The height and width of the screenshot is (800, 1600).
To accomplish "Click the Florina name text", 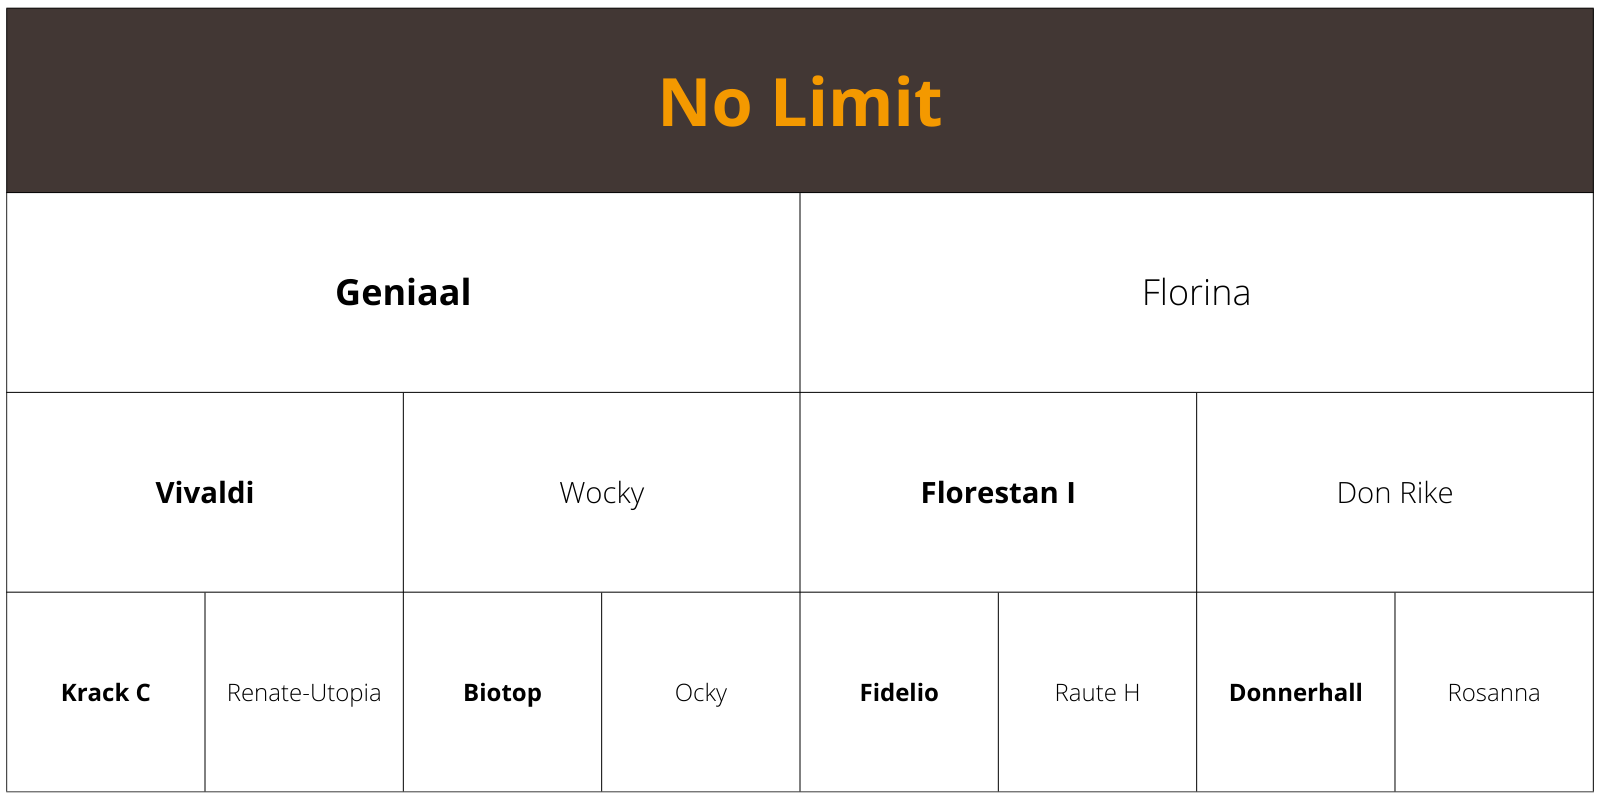I will click(1196, 292).
